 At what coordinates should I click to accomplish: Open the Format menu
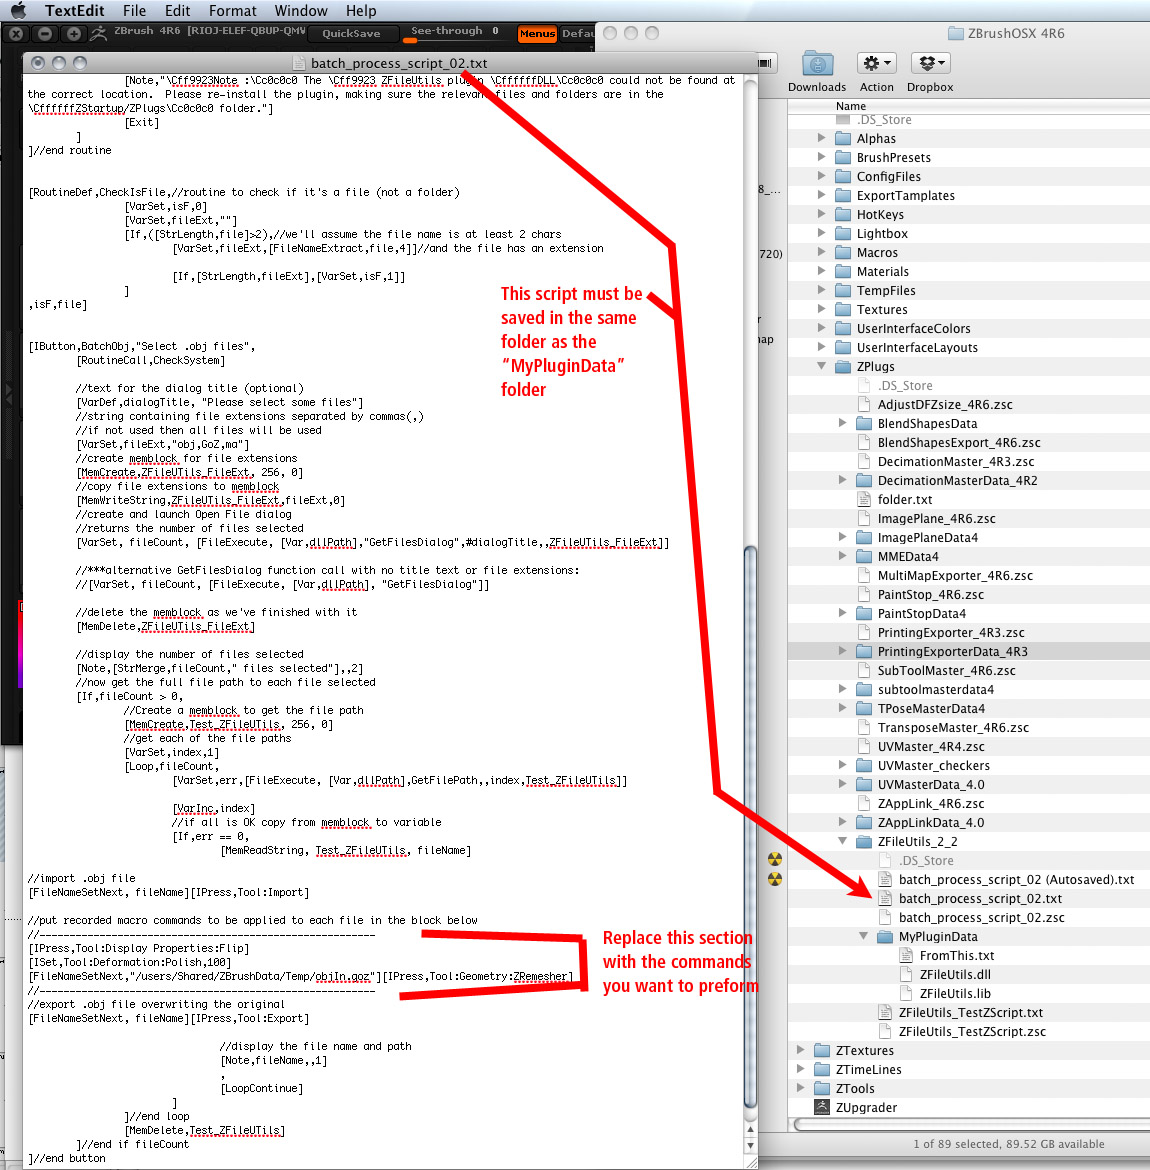(x=233, y=11)
